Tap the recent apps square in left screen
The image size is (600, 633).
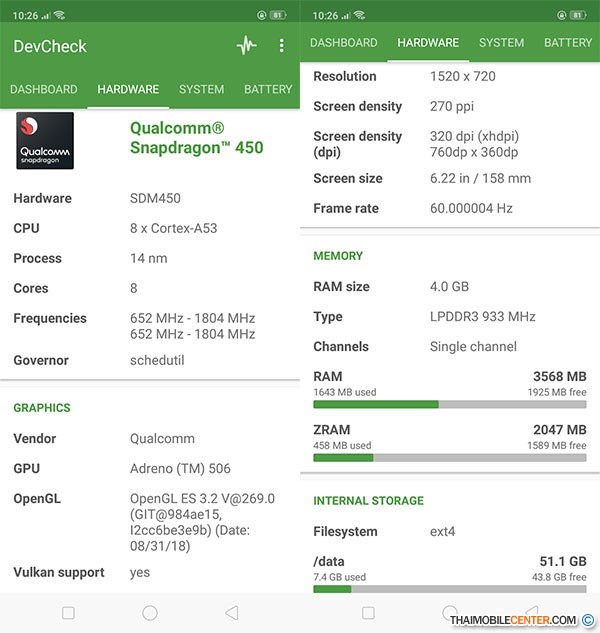pyautogui.click(x=68, y=613)
